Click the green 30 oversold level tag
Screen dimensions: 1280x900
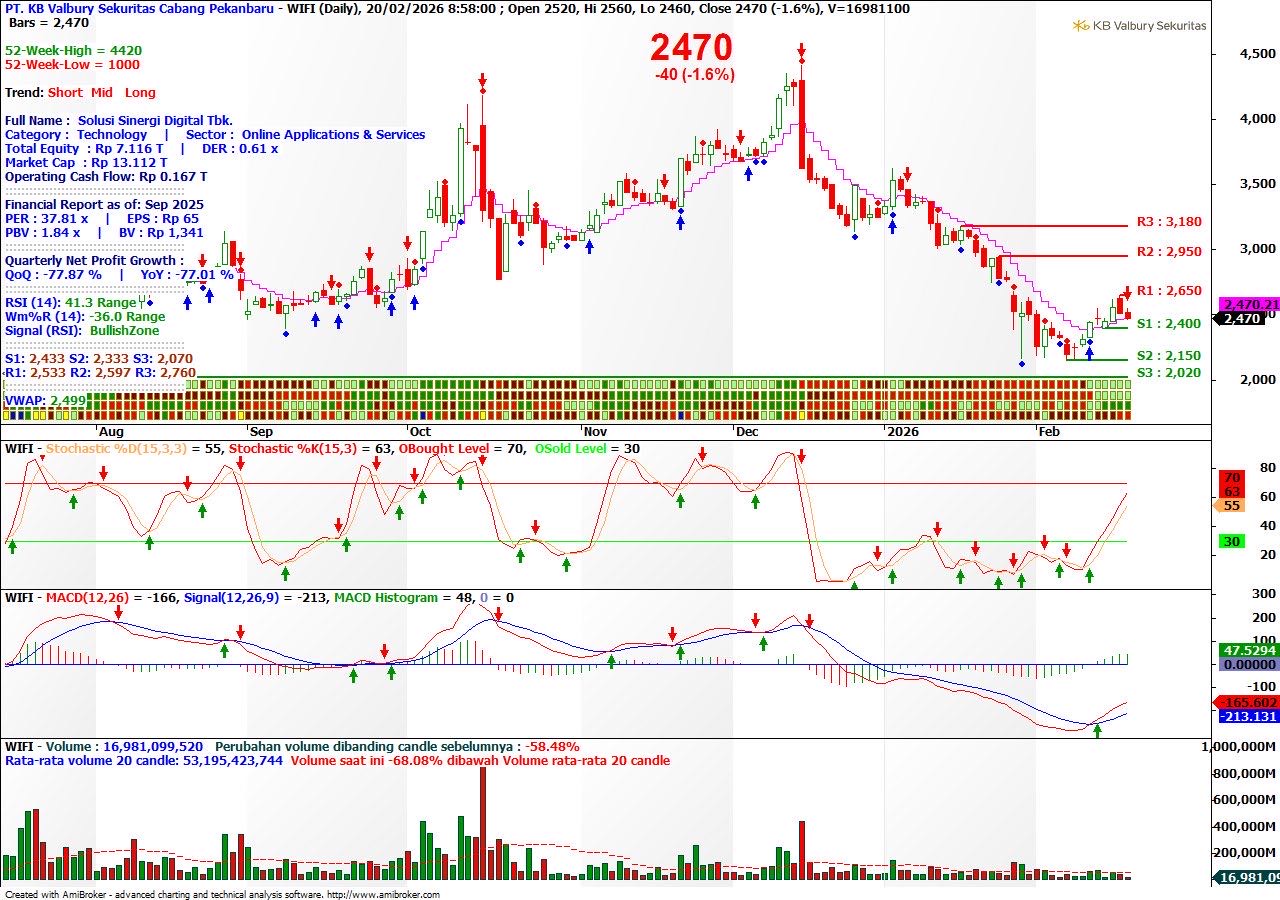click(1232, 541)
